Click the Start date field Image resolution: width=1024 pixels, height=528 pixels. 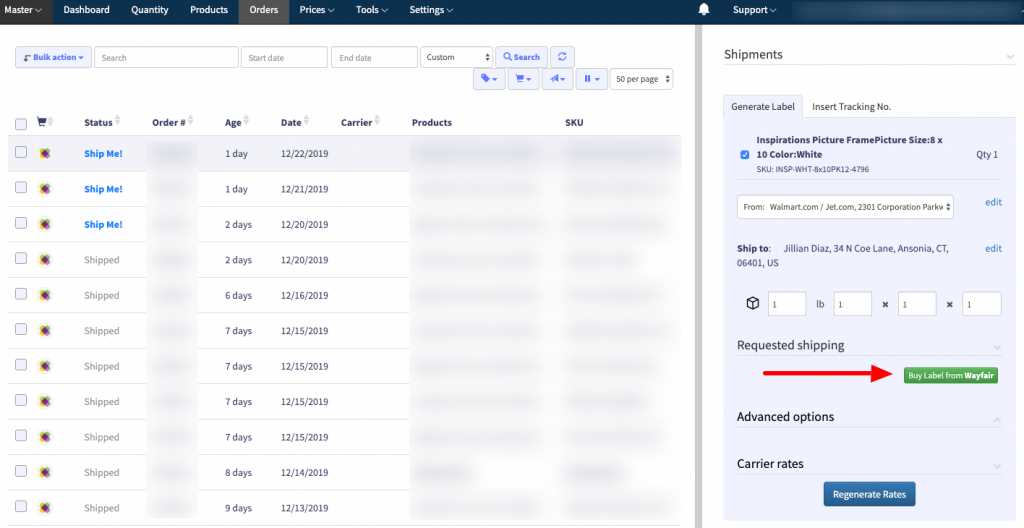click(284, 57)
